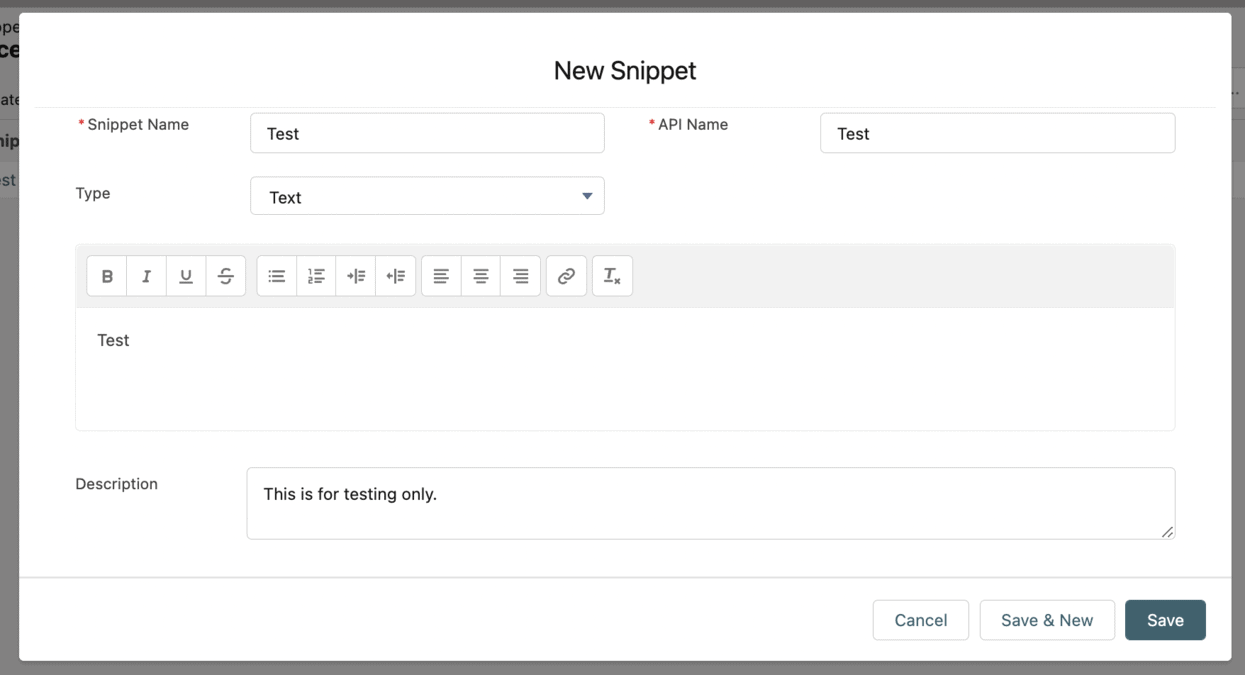Click the Snippet Name label

pos(138,125)
